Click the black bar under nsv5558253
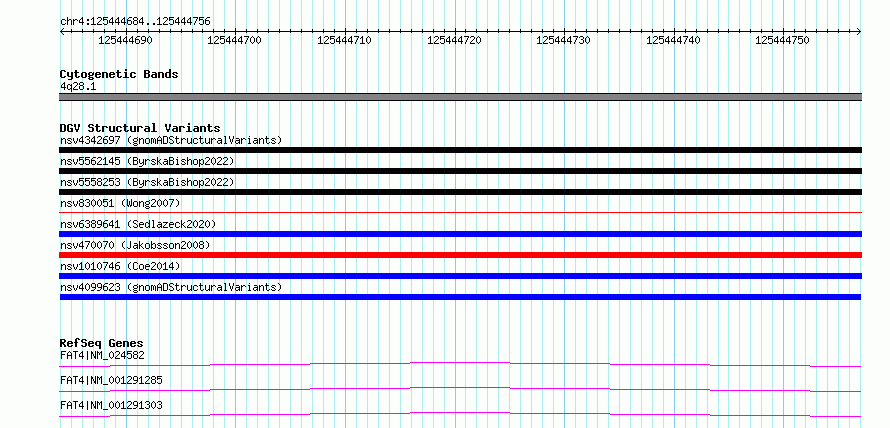Viewport: 890px width, 428px height. (x=460, y=192)
